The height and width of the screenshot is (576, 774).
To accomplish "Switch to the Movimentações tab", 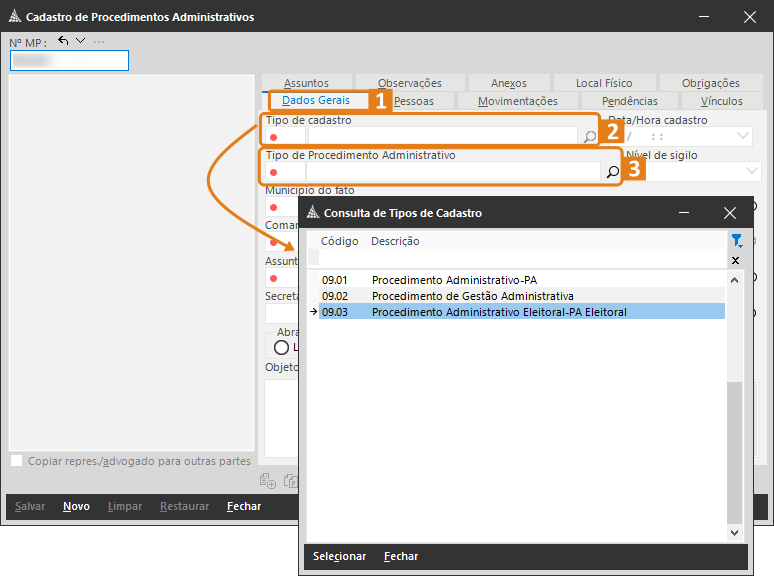I will tap(518, 101).
